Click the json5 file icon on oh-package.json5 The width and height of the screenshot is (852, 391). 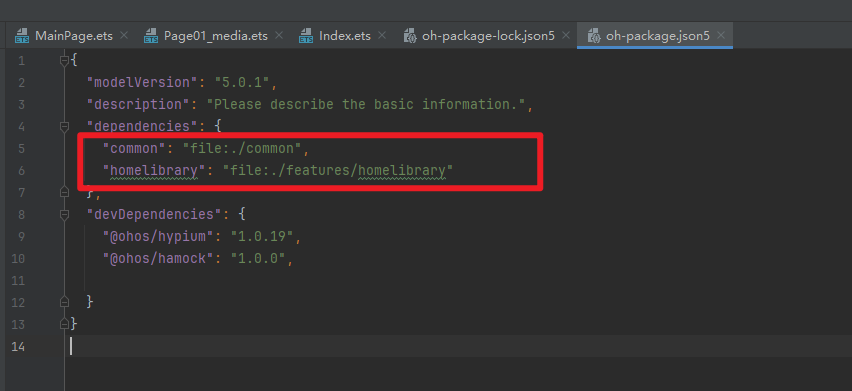(594, 36)
